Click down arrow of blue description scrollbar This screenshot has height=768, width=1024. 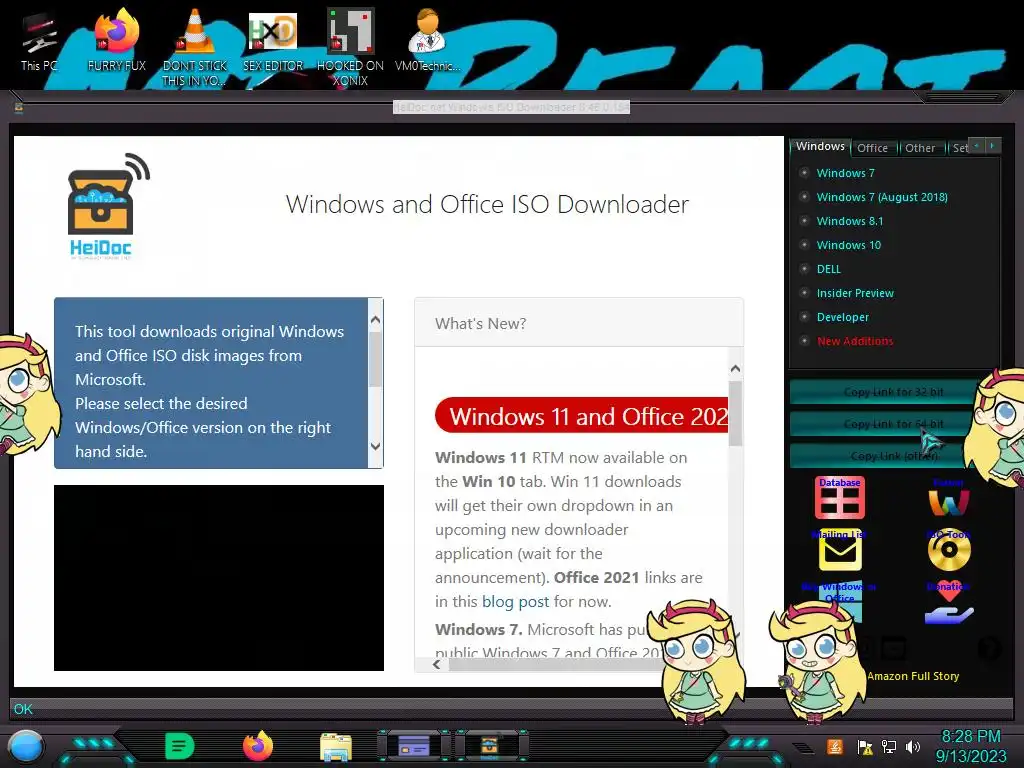pyautogui.click(x=376, y=447)
